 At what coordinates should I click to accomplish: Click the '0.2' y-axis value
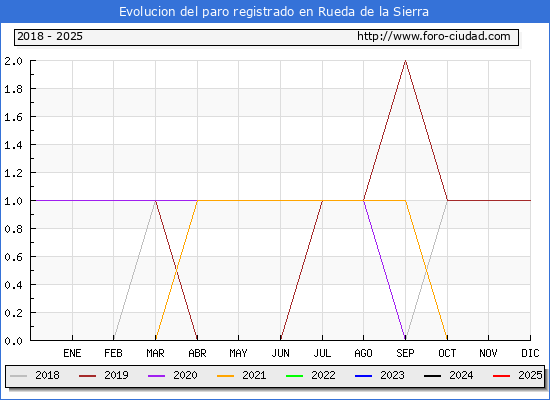point(13,313)
